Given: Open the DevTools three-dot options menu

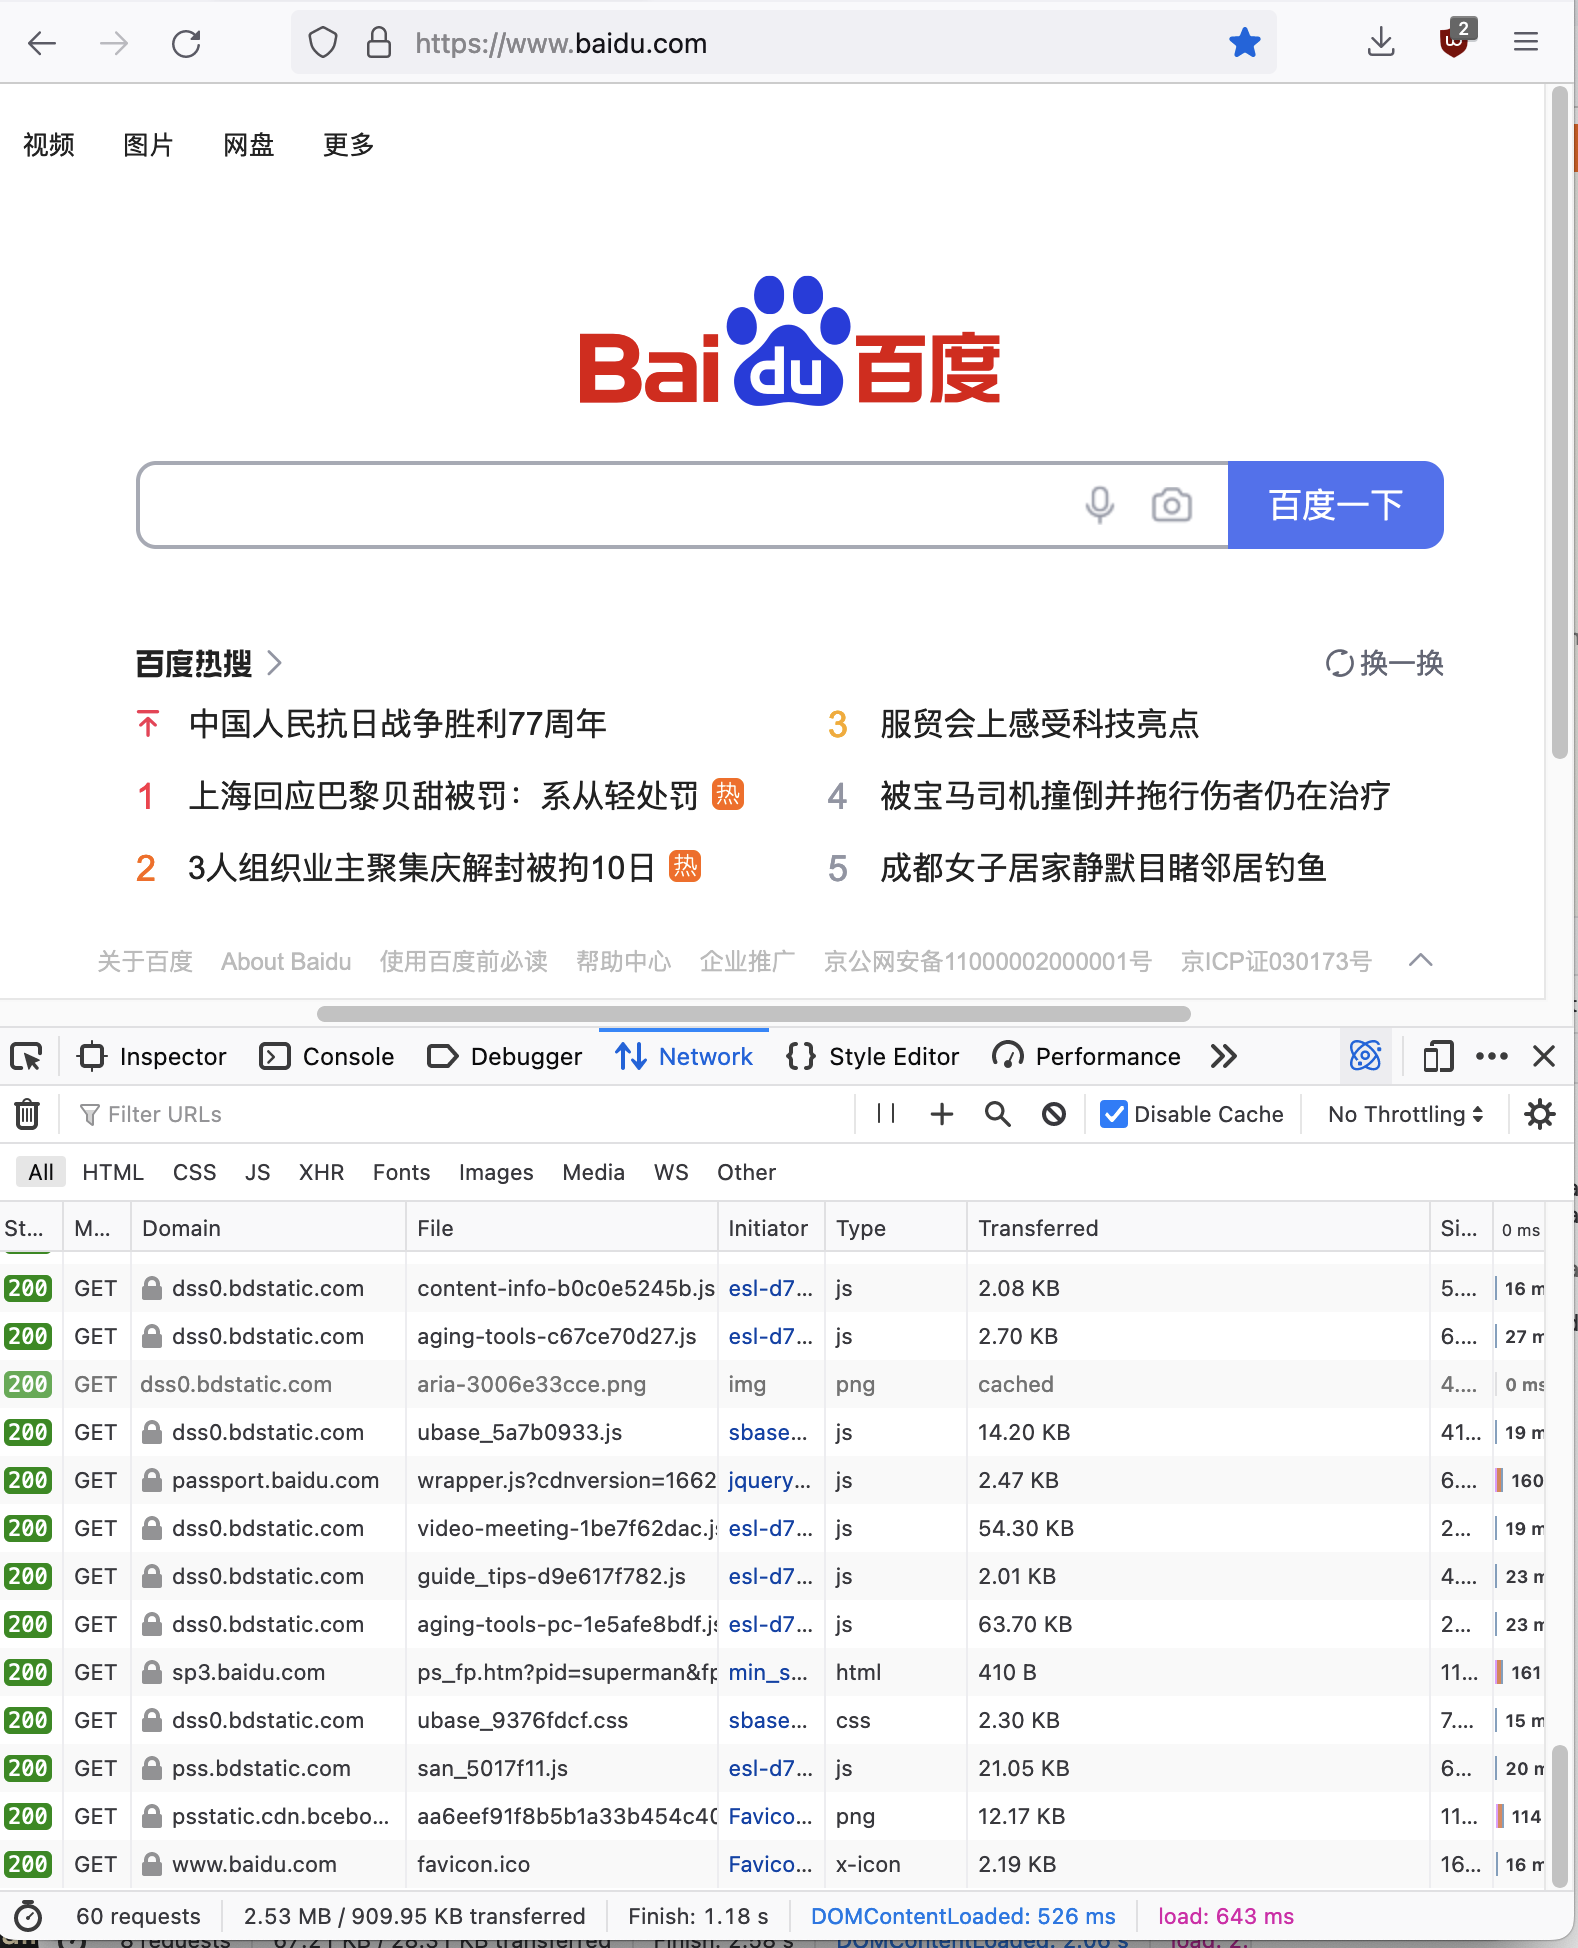Looking at the screenshot, I should pyautogui.click(x=1492, y=1057).
